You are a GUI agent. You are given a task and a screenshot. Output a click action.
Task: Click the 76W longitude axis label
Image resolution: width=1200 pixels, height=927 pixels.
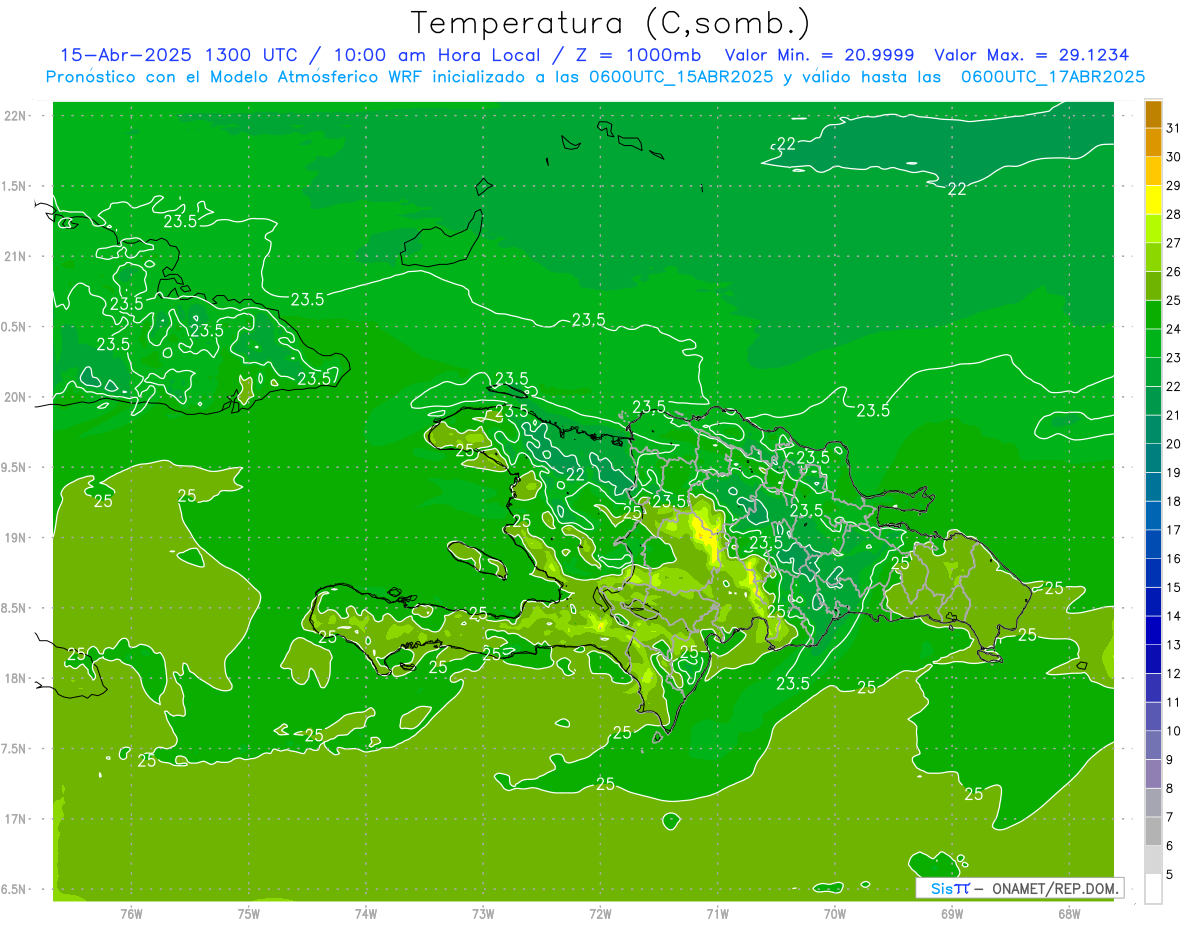point(131,913)
